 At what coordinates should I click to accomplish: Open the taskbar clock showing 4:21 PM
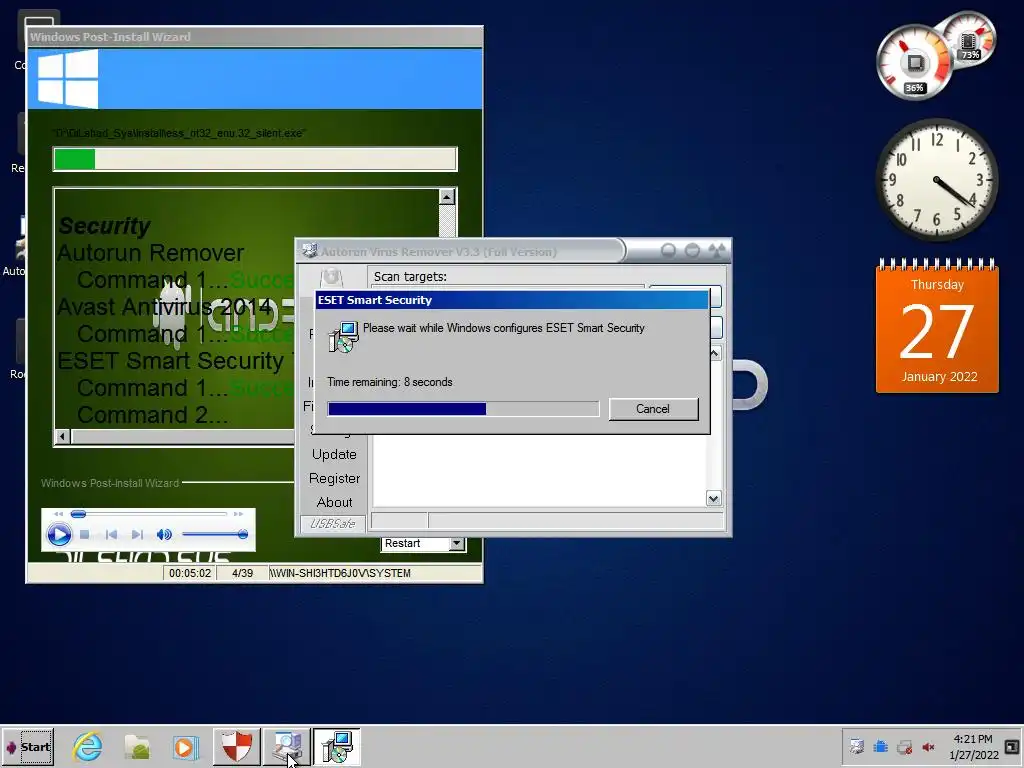(x=973, y=746)
